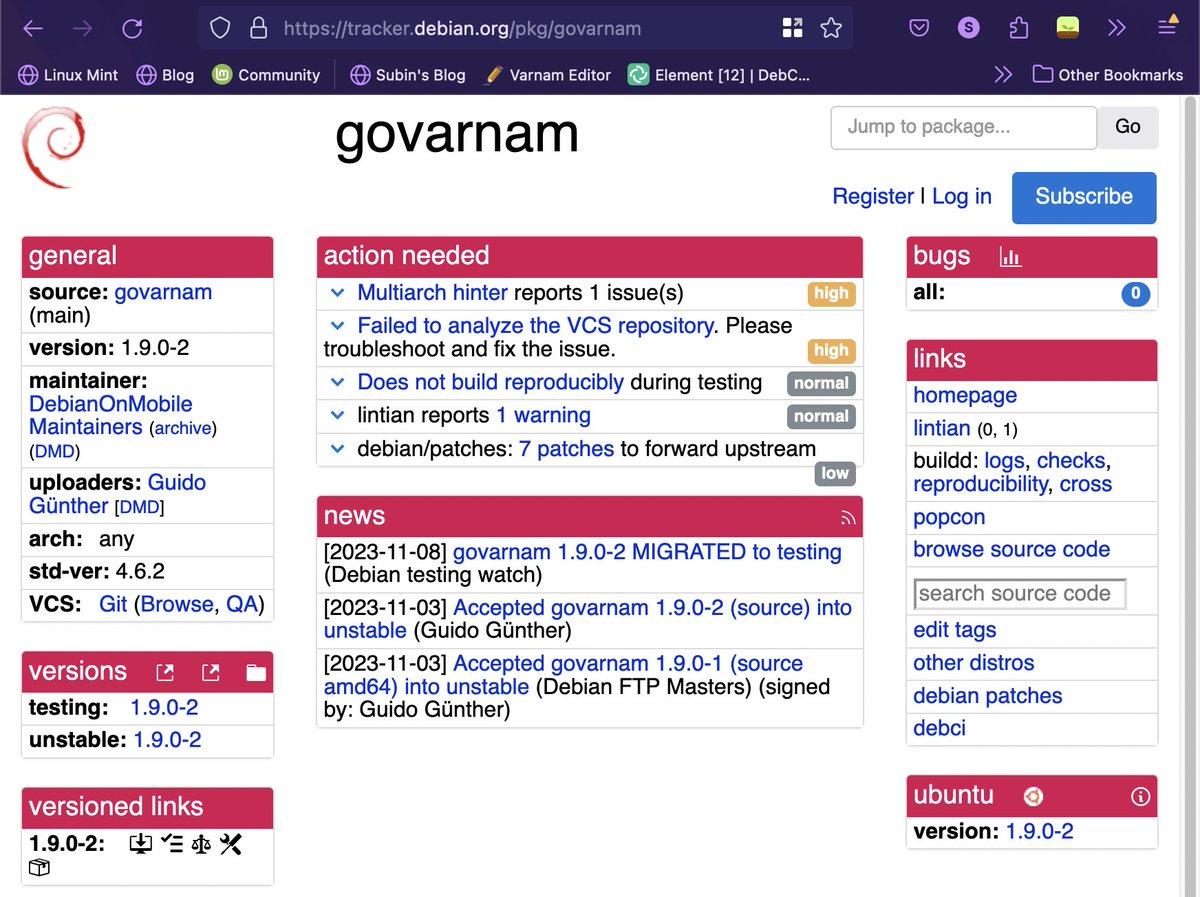
Task: Click the padlock site security icon
Action: [x=259, y=28]
